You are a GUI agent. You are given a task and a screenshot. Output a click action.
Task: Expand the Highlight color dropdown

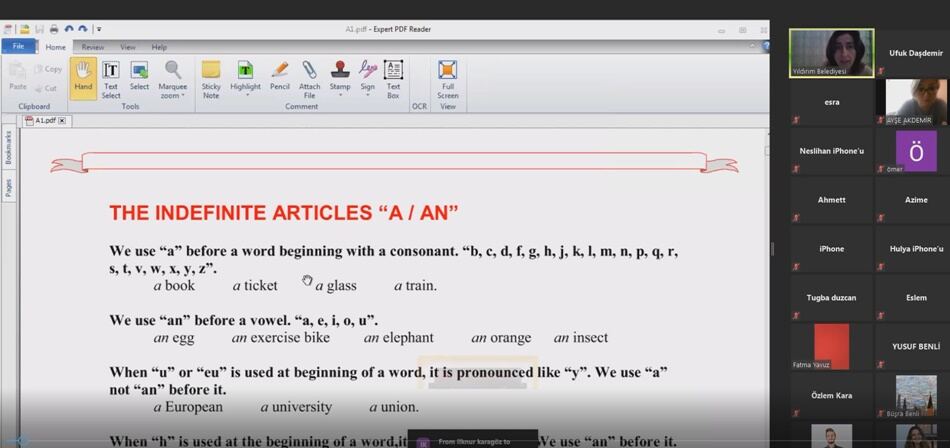point(245,95)
